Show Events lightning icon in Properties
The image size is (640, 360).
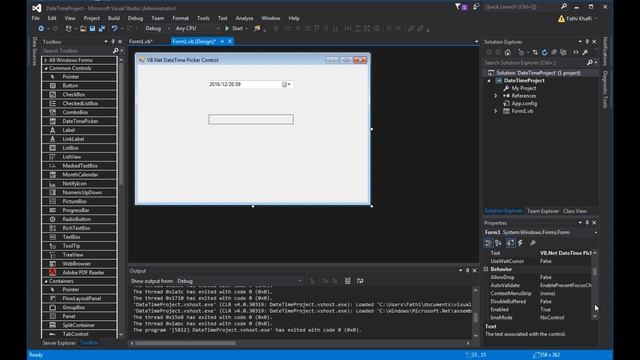[x=520, y=243]
